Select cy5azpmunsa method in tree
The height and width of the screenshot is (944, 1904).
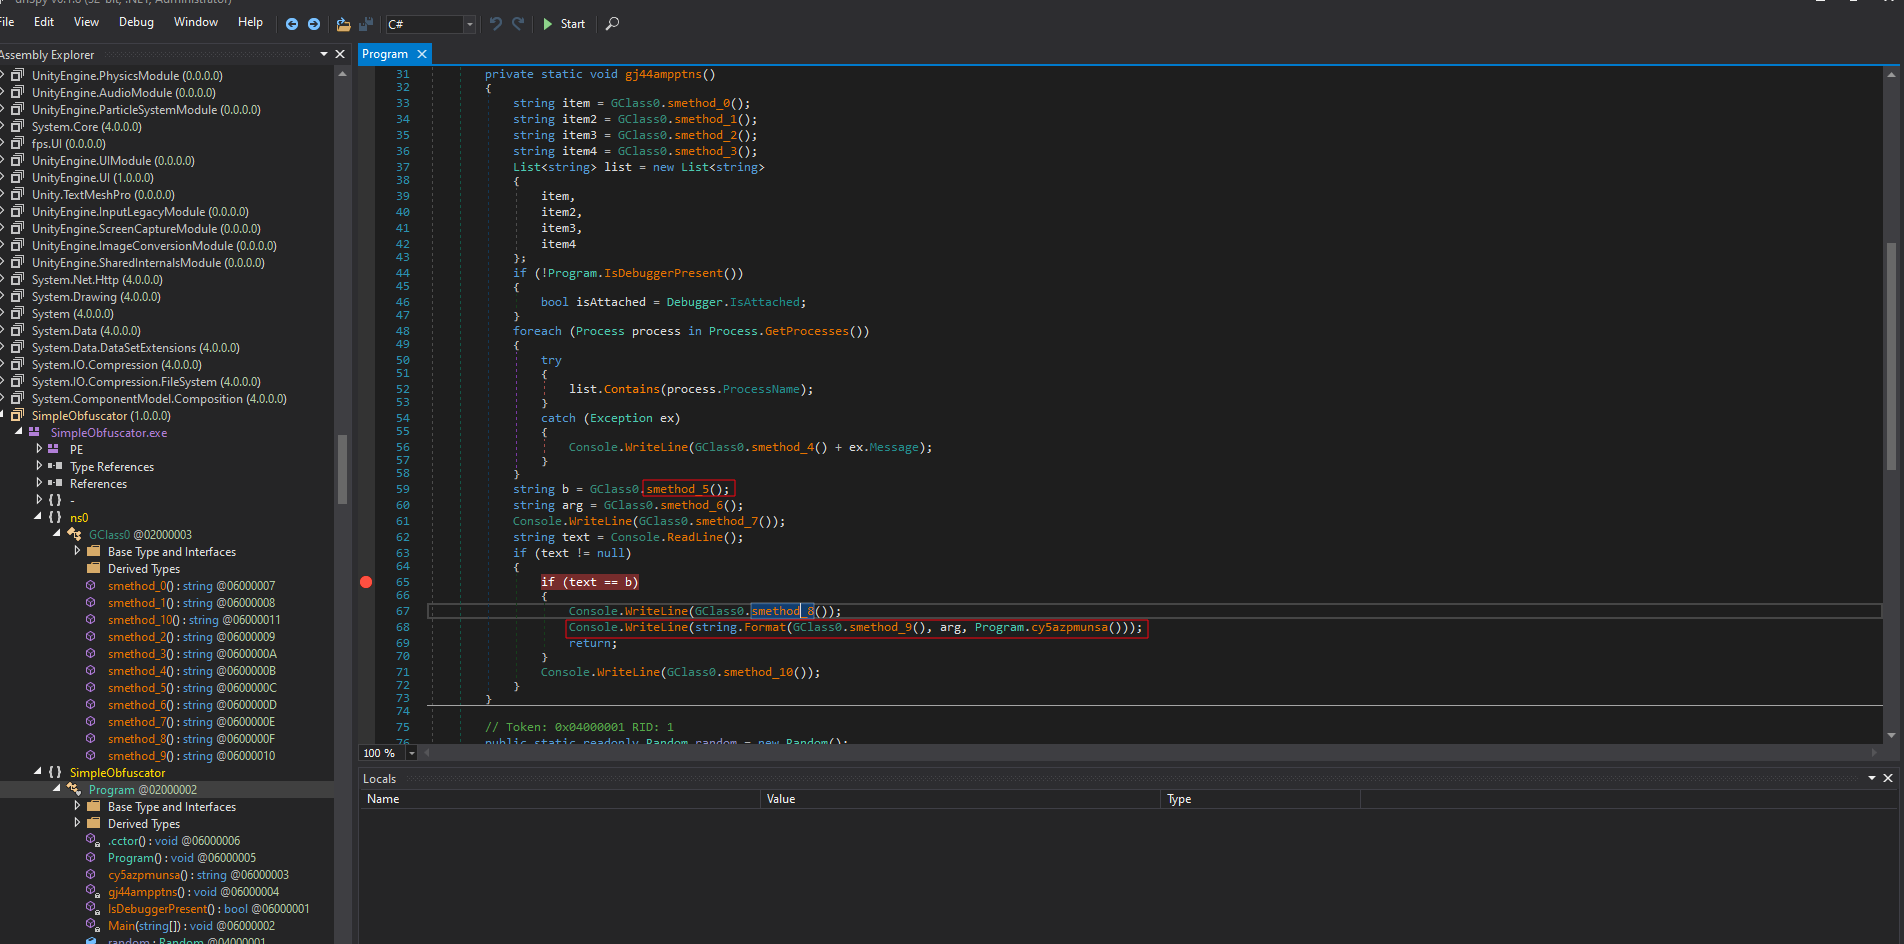pos(143,875)
